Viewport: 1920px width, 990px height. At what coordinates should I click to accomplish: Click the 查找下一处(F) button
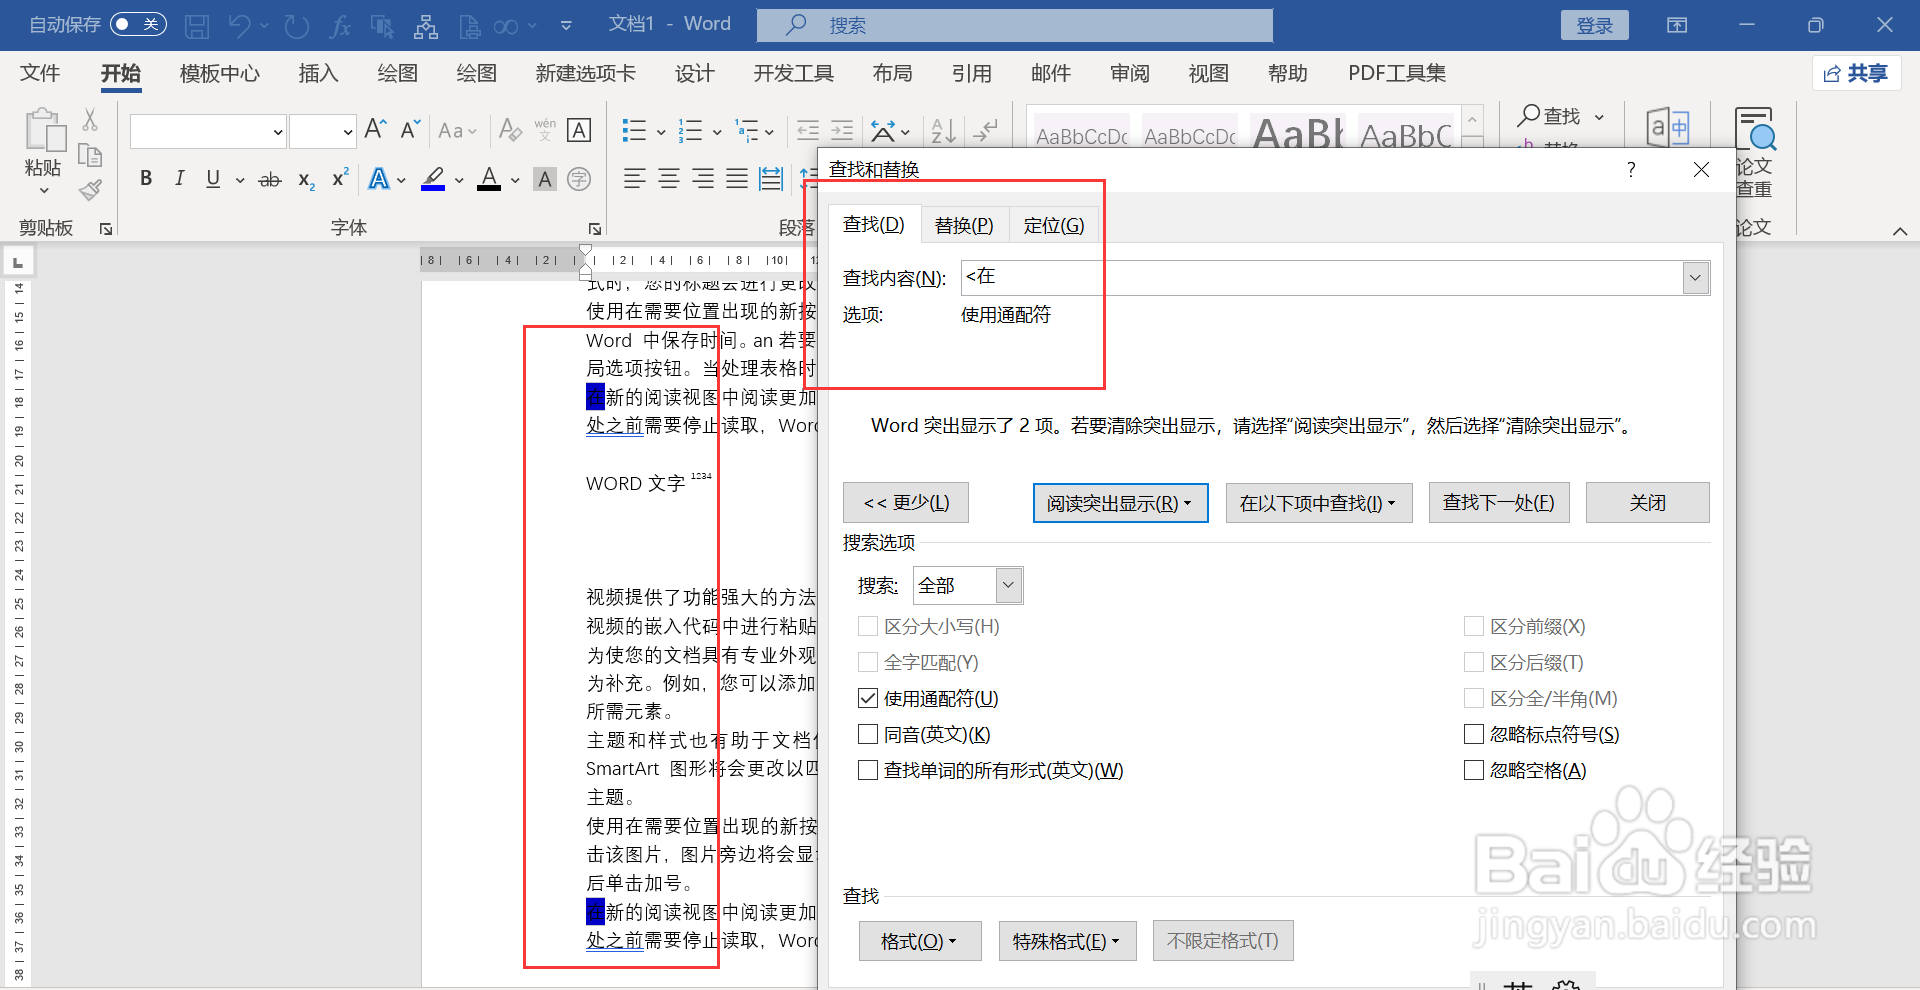point(1498,503)
